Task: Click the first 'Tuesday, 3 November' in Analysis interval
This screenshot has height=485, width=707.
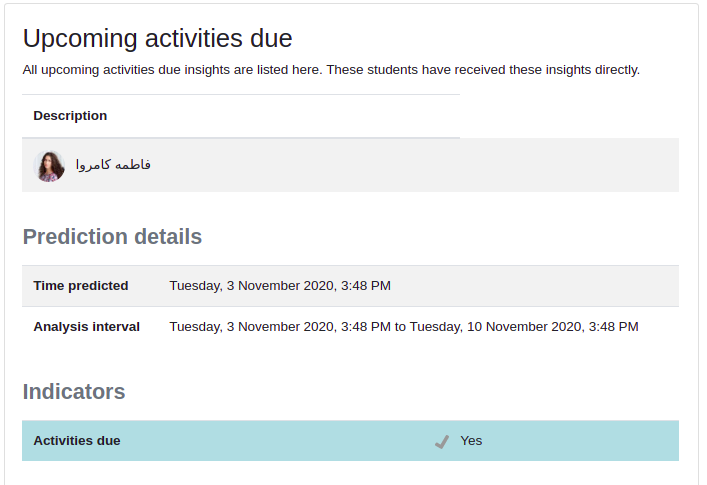Action: tap(230, 327)
